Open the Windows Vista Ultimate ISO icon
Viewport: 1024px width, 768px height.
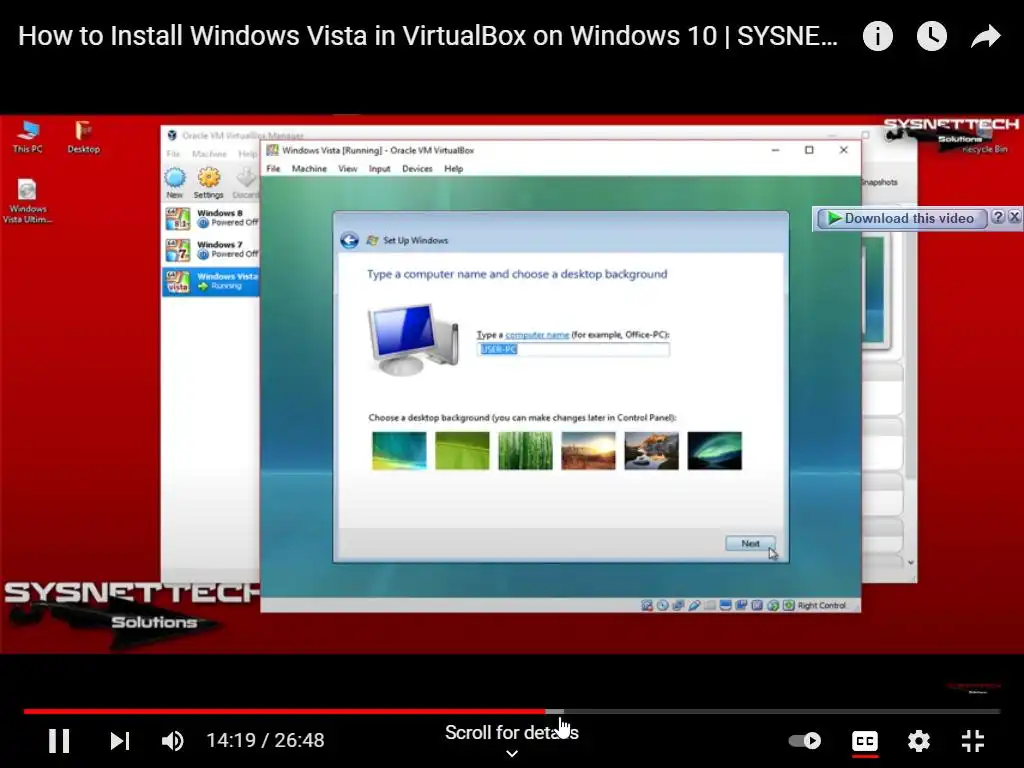tap(27, 201)
